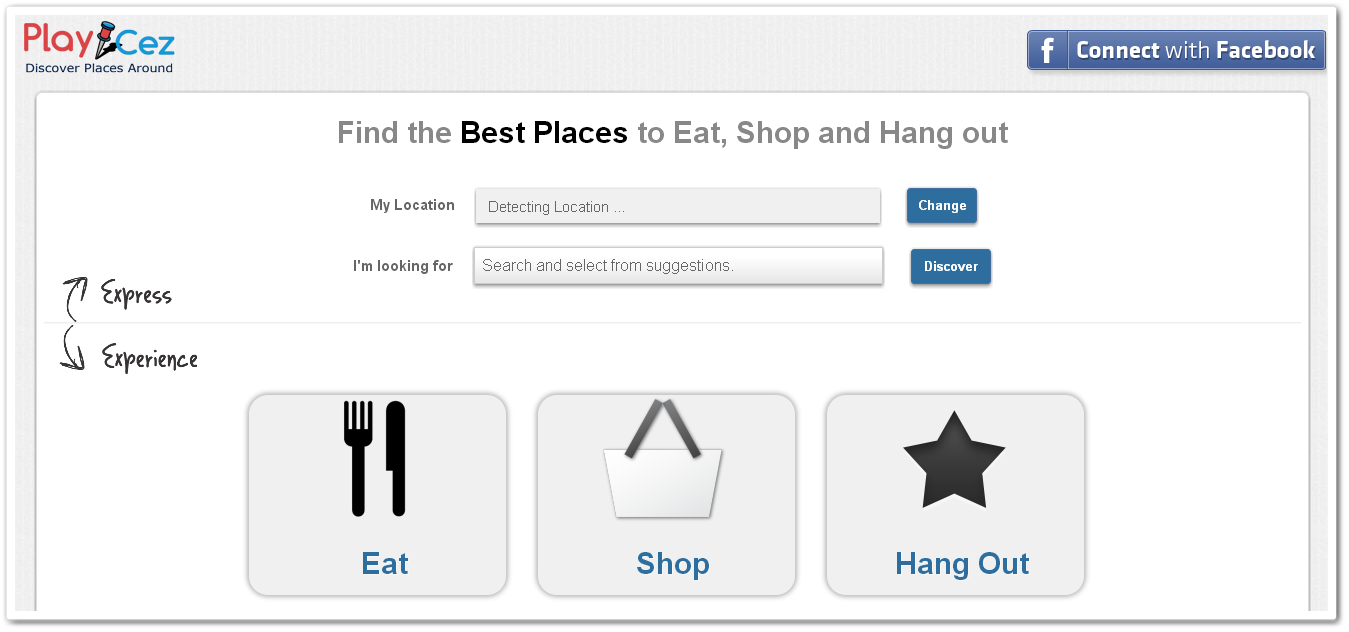Click the upward Express arrow
Image resolution: width=1349 pixels, height=632 pixels.
tap(75, 299)
